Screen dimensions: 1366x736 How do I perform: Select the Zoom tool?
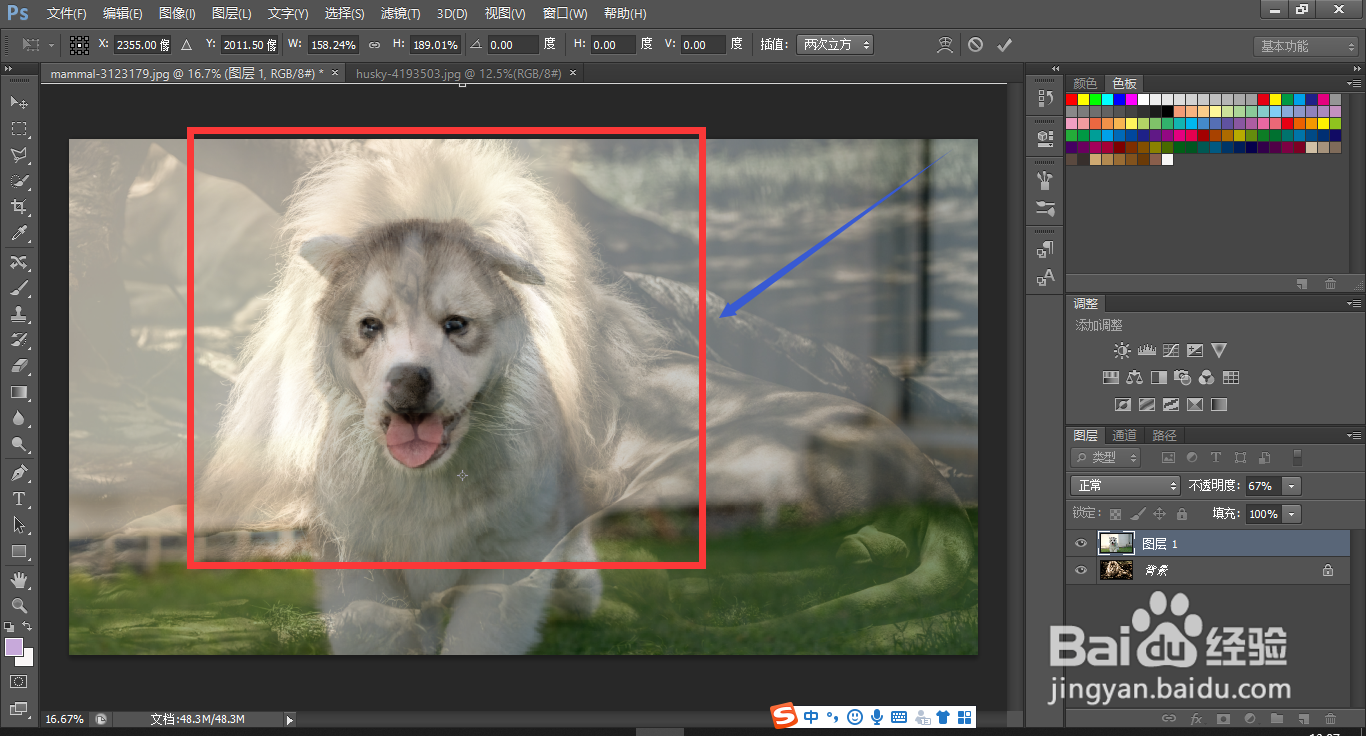pos(18,605)
